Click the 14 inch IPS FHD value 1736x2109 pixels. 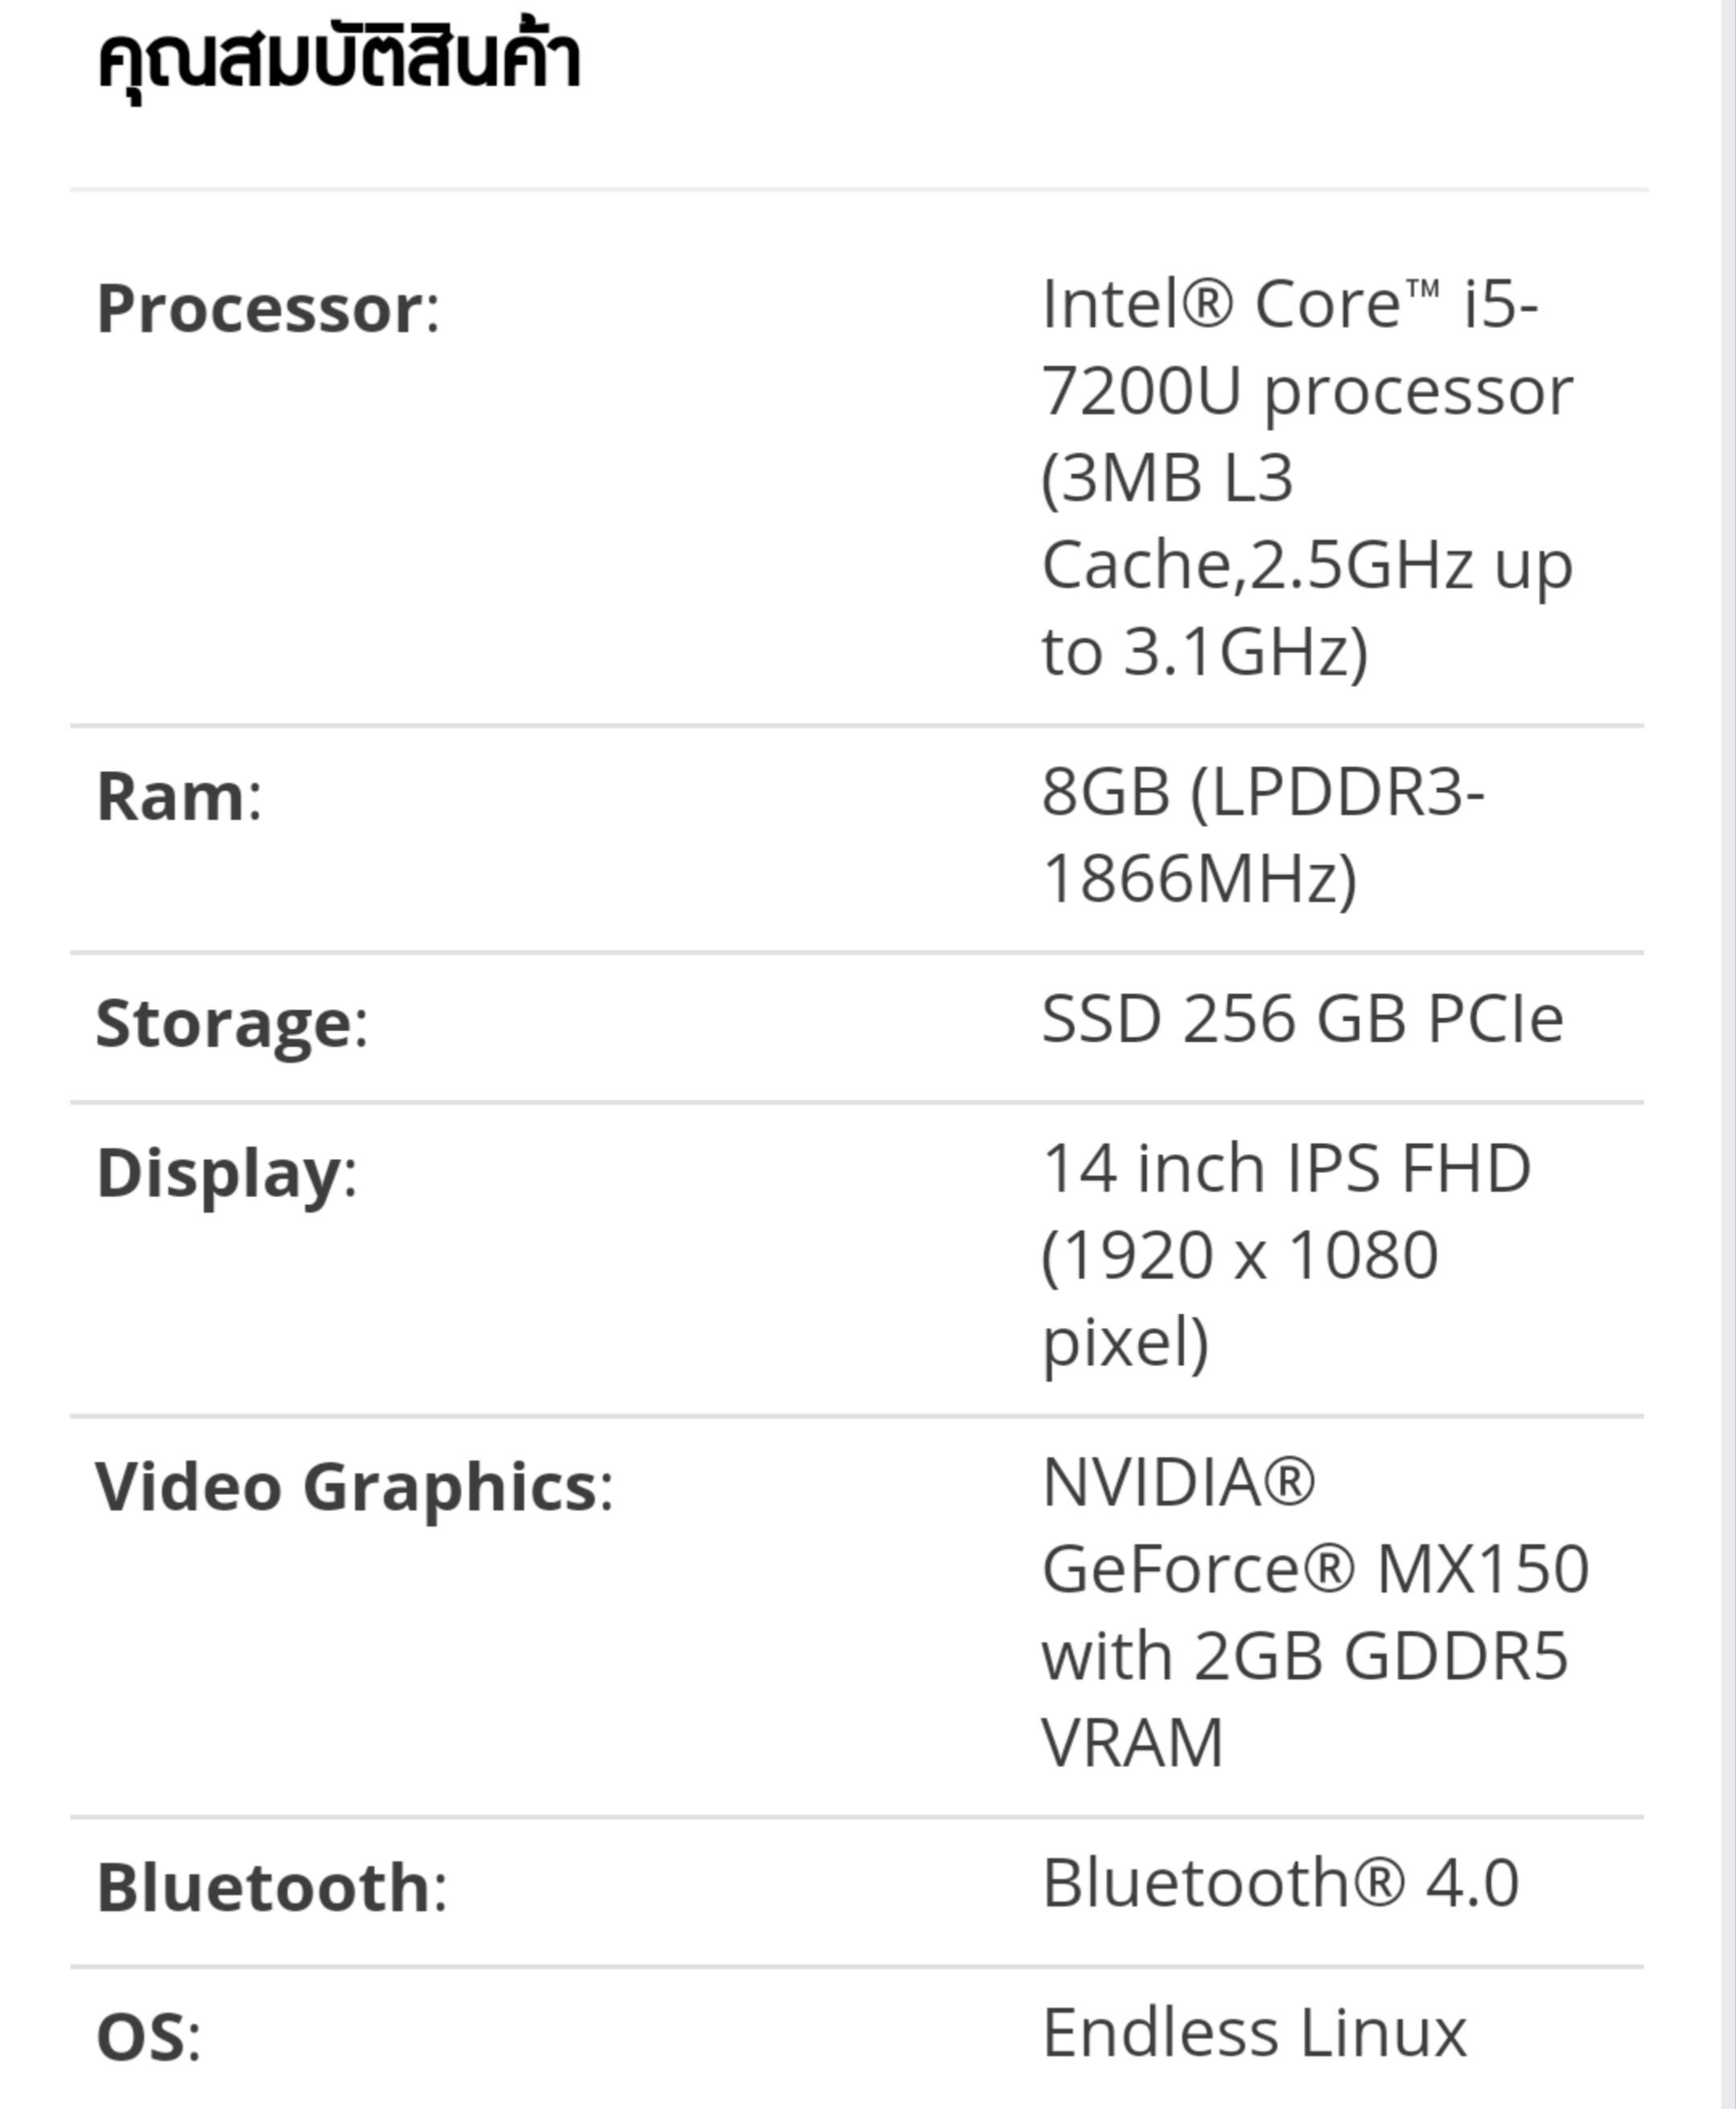coord(1286,1254)
